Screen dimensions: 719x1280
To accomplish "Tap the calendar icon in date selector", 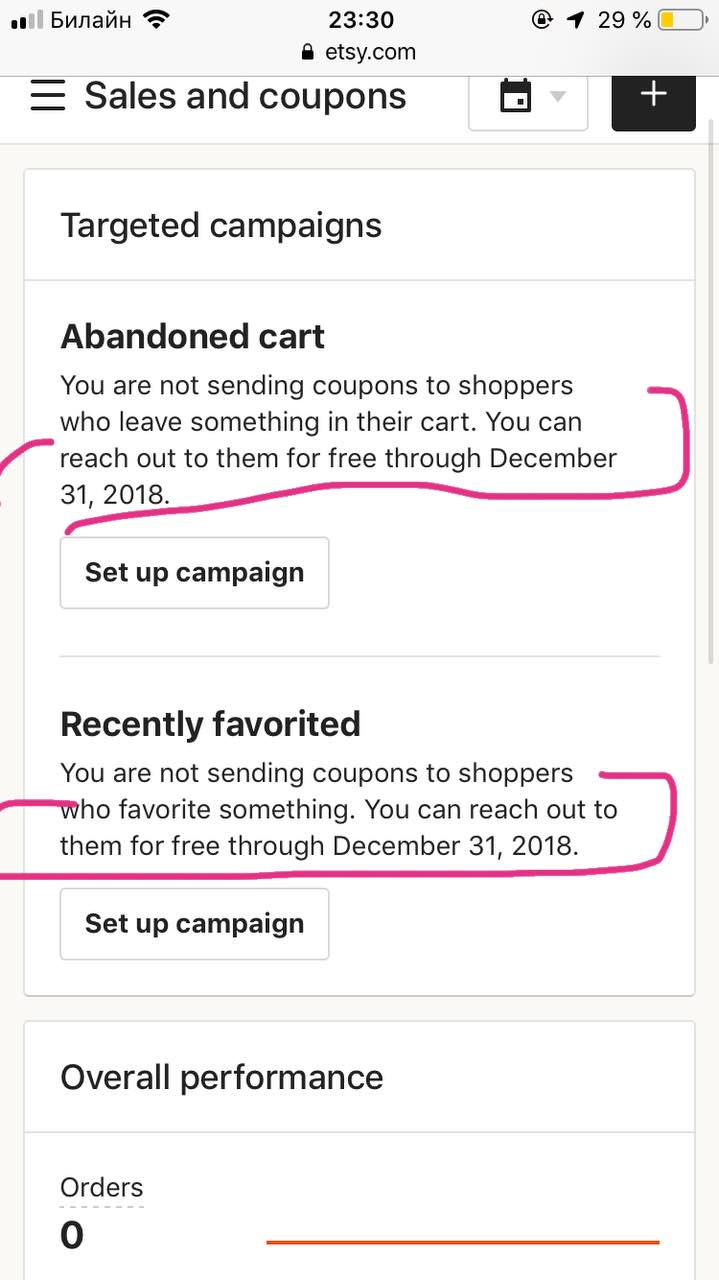I will pyautogui.click(x=515, y=97).
